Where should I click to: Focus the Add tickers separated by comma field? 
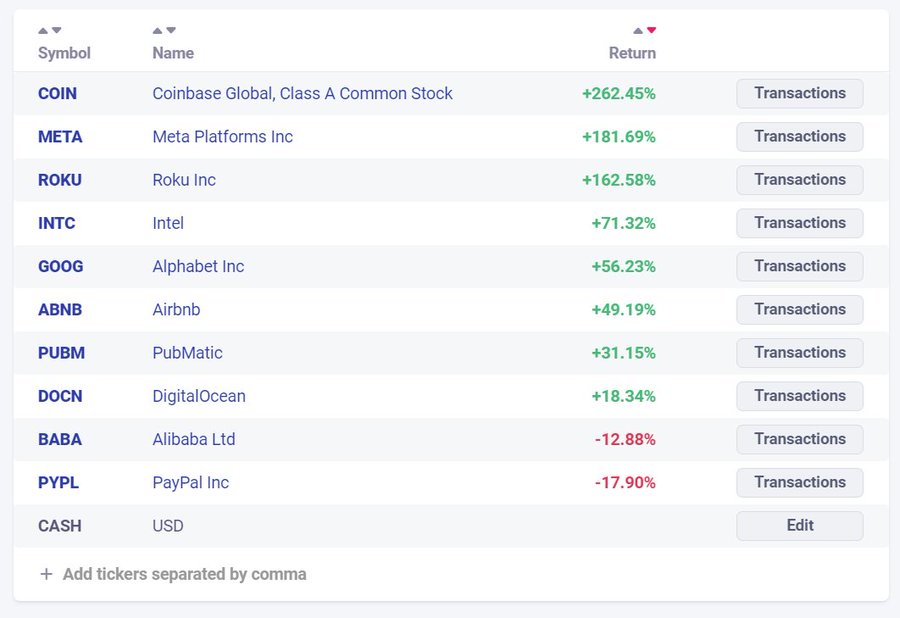184,574
